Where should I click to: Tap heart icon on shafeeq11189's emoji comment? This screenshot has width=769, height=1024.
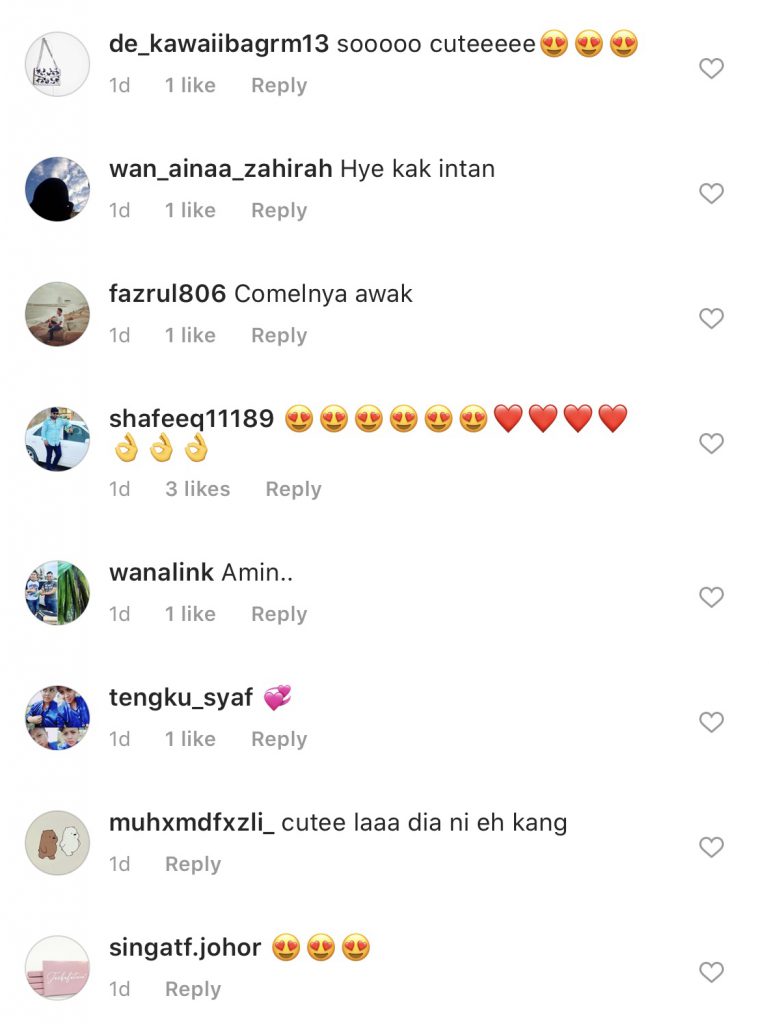pyautogui.click(x=711, y=443)
